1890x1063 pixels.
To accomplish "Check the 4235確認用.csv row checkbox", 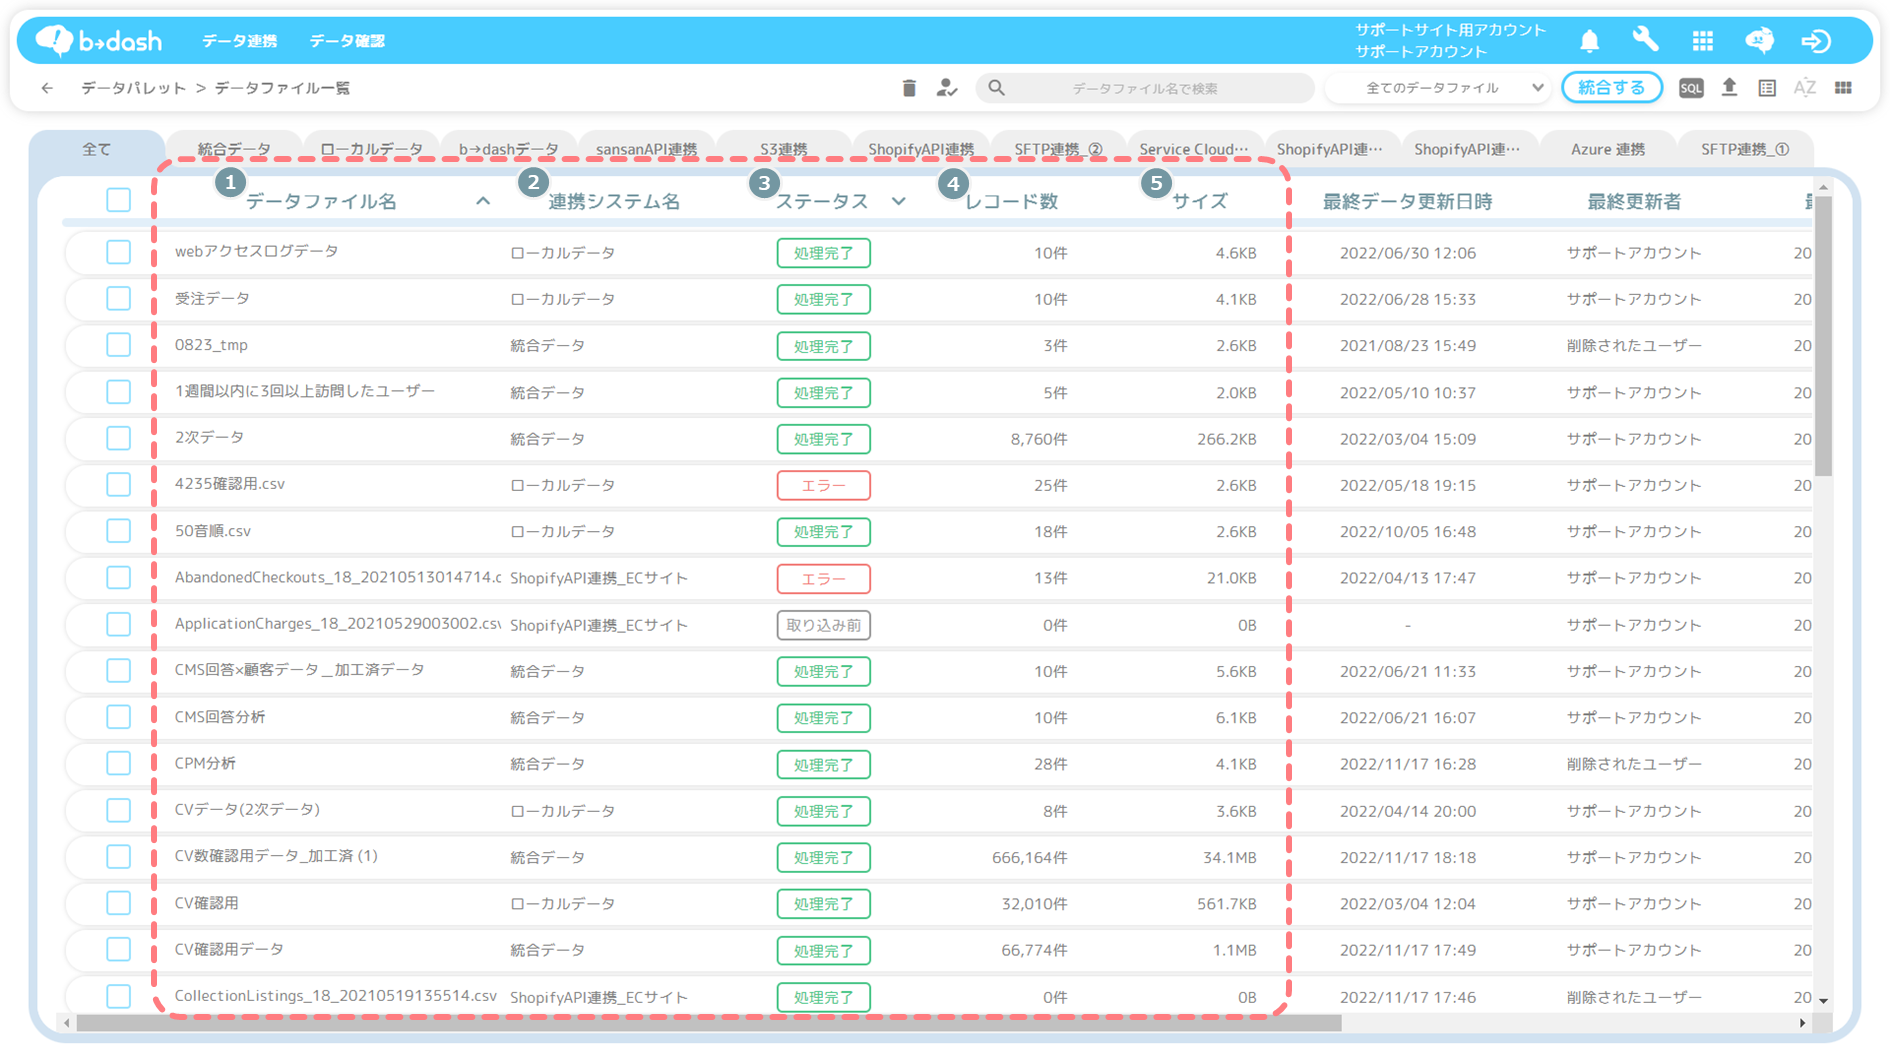I will pyautogui.click(x=118, y=484).
